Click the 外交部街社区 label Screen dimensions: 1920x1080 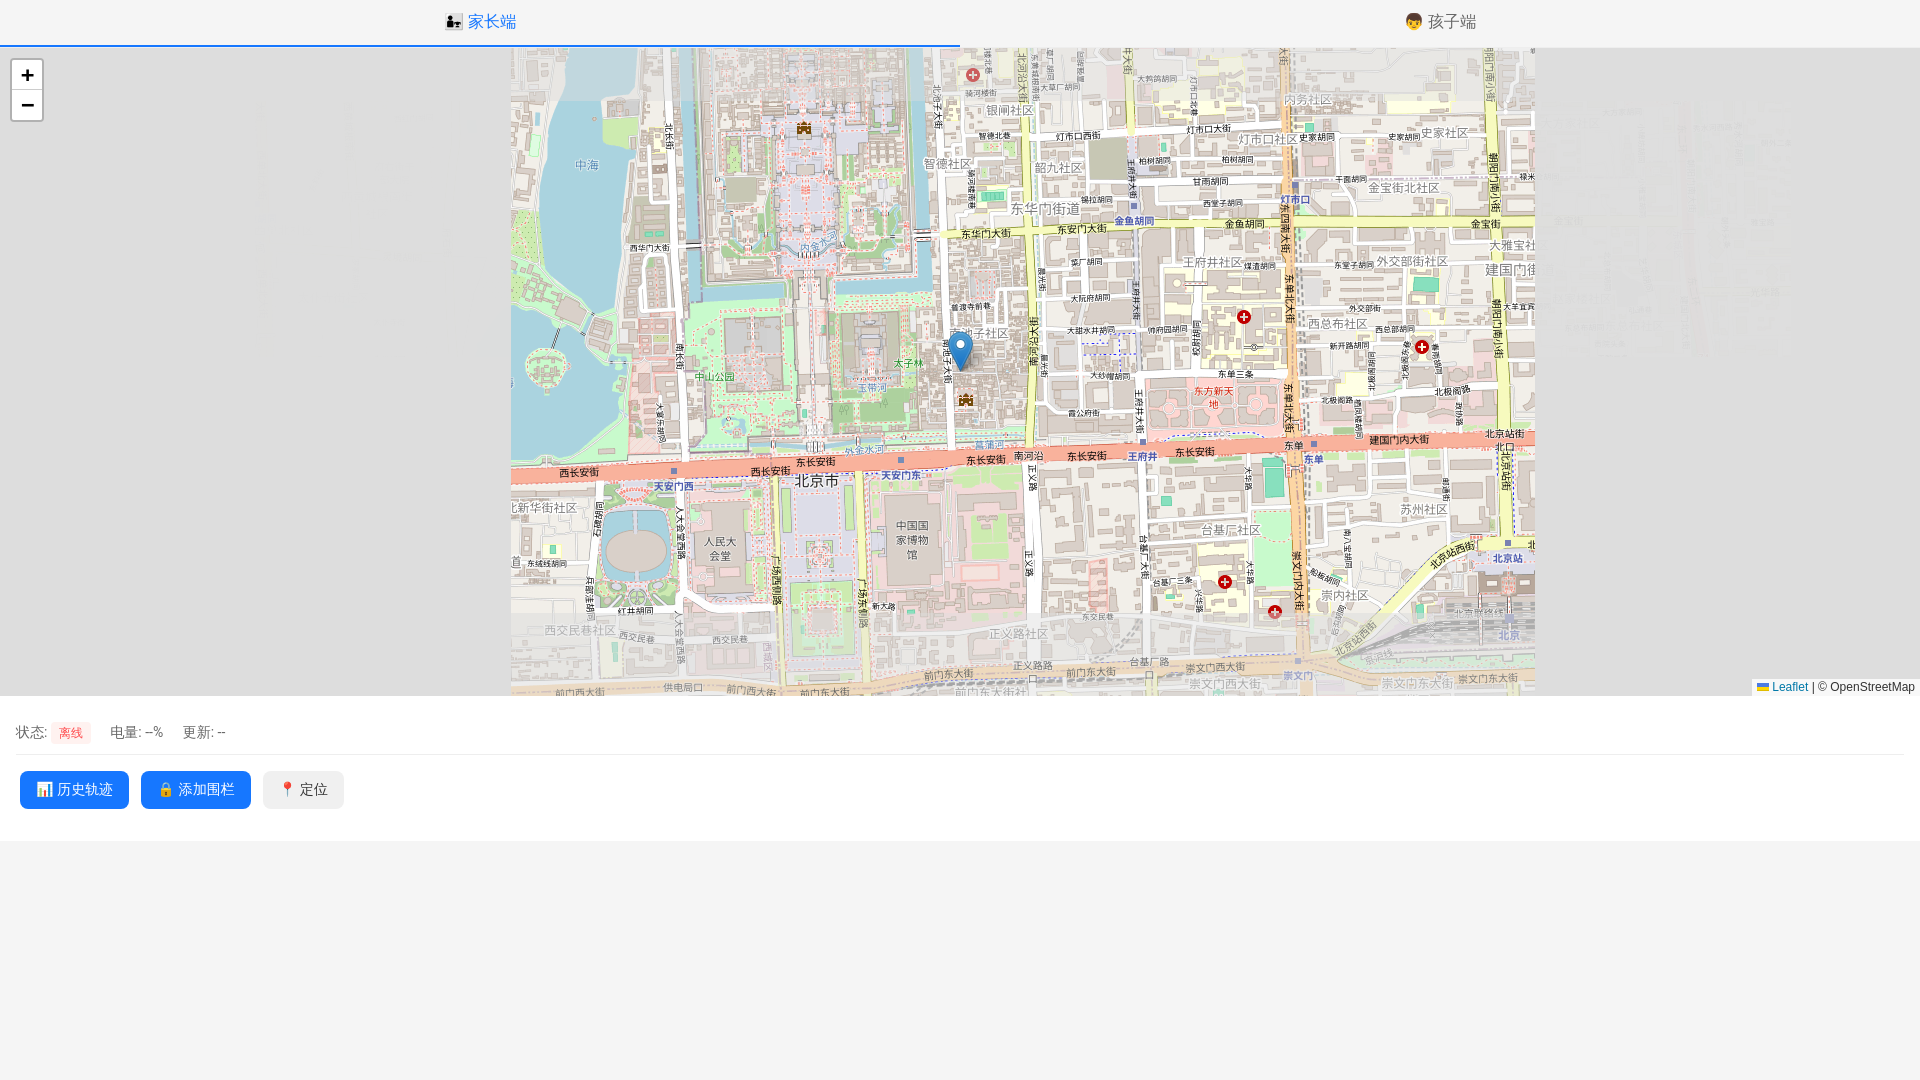point(1412,262)
